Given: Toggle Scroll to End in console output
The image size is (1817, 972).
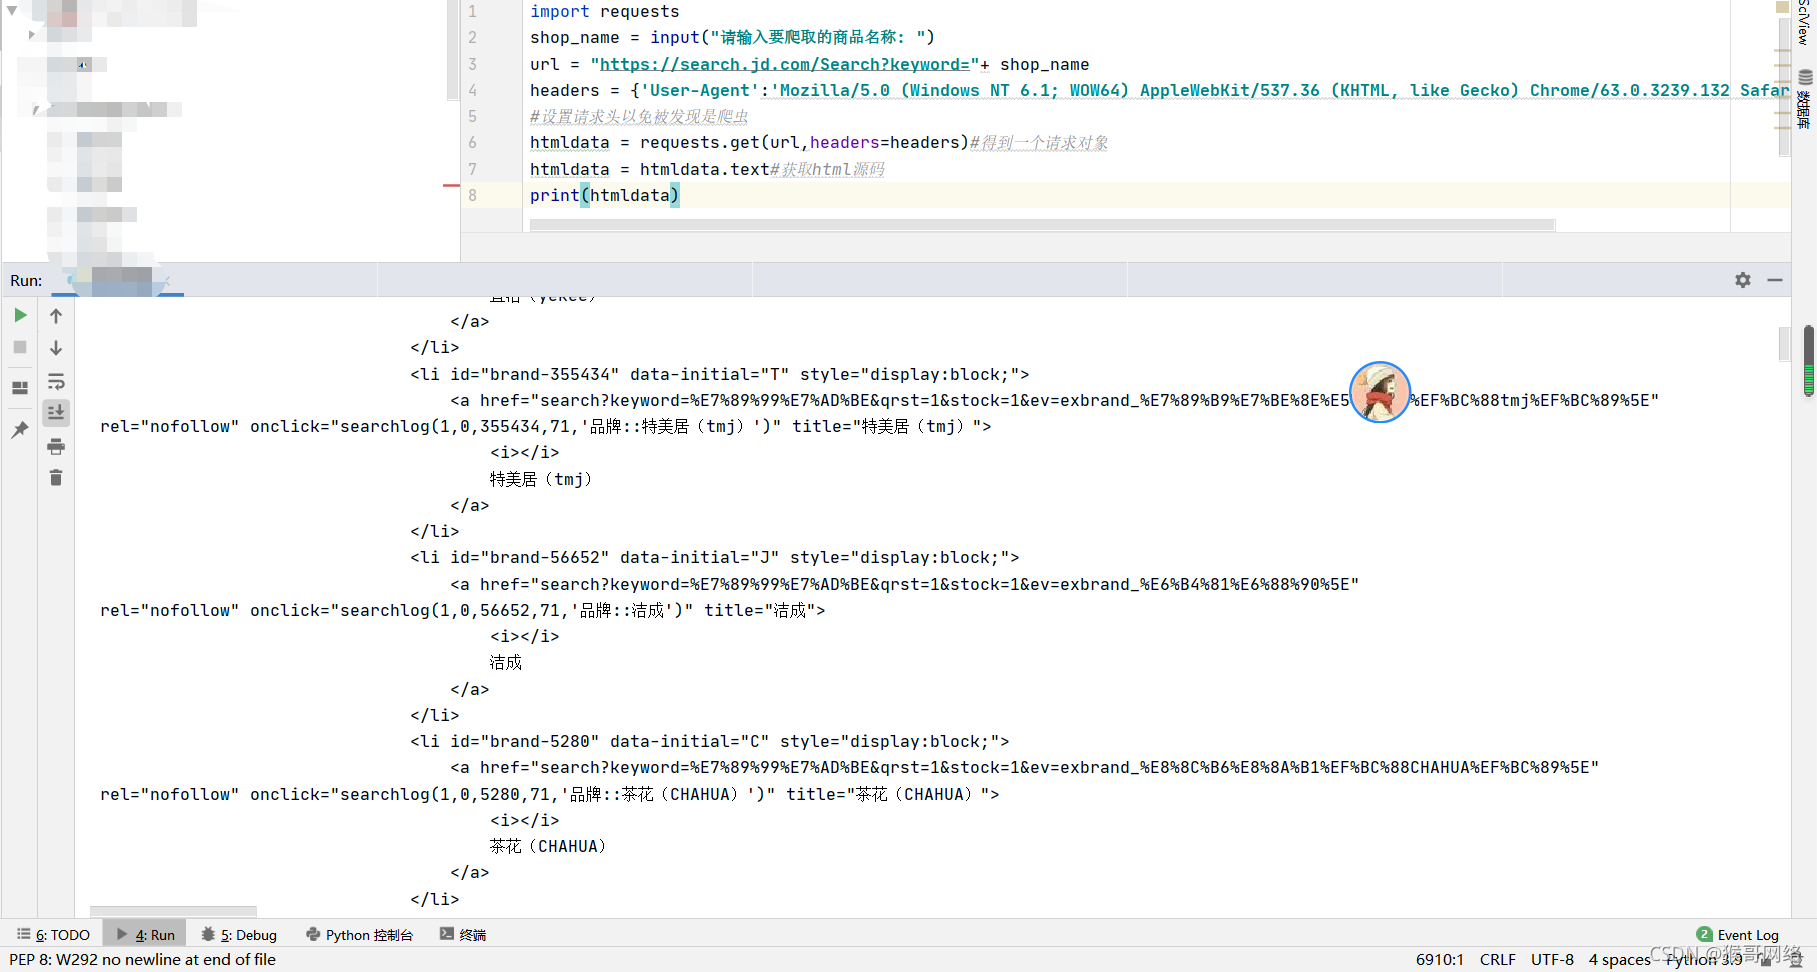Looking at the screenshot, I should coord(56,411).
